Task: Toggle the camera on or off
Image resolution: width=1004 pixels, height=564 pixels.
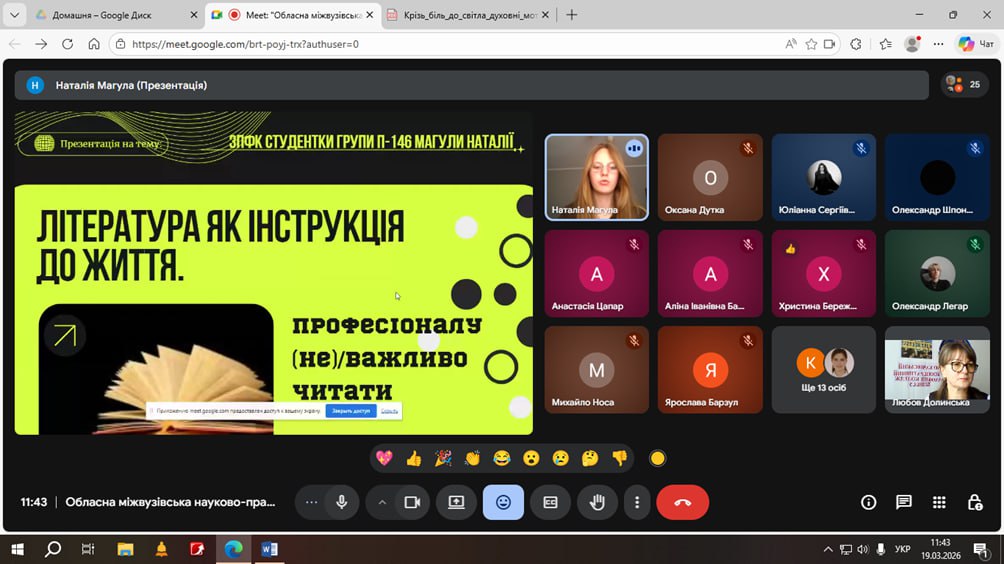Action: [411, 502]
